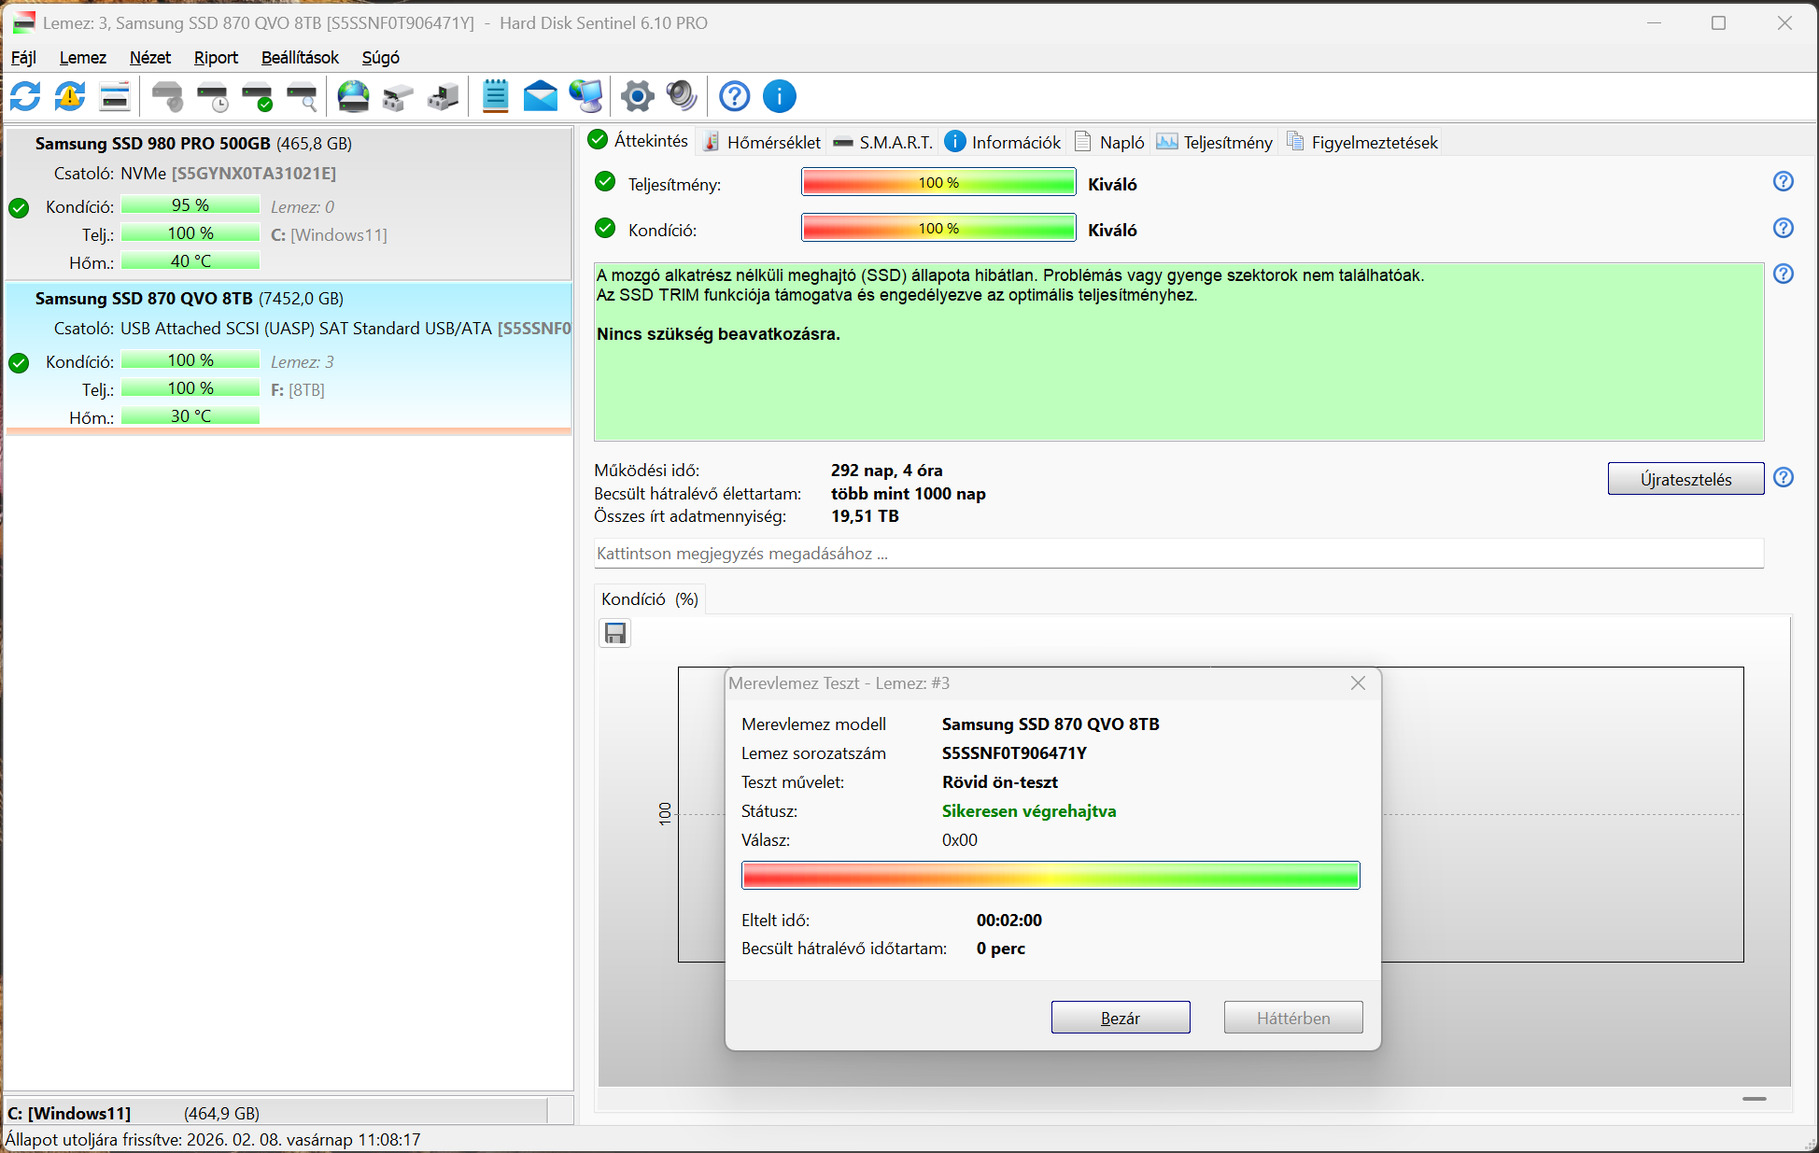Click the test progress bar in dialog
Screen dimensions: 1819x1153
coord(1050,875)
